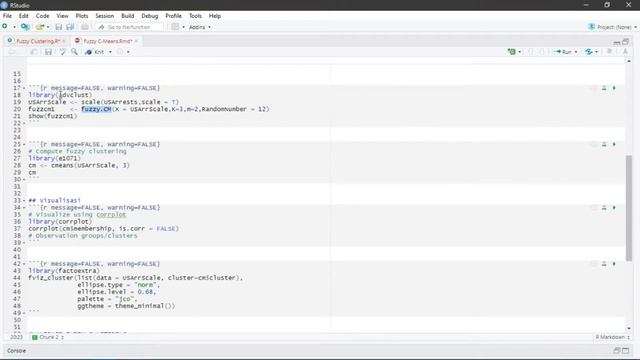Click the Knit button
The image size is (640, 360).
(x=95, y=52)
